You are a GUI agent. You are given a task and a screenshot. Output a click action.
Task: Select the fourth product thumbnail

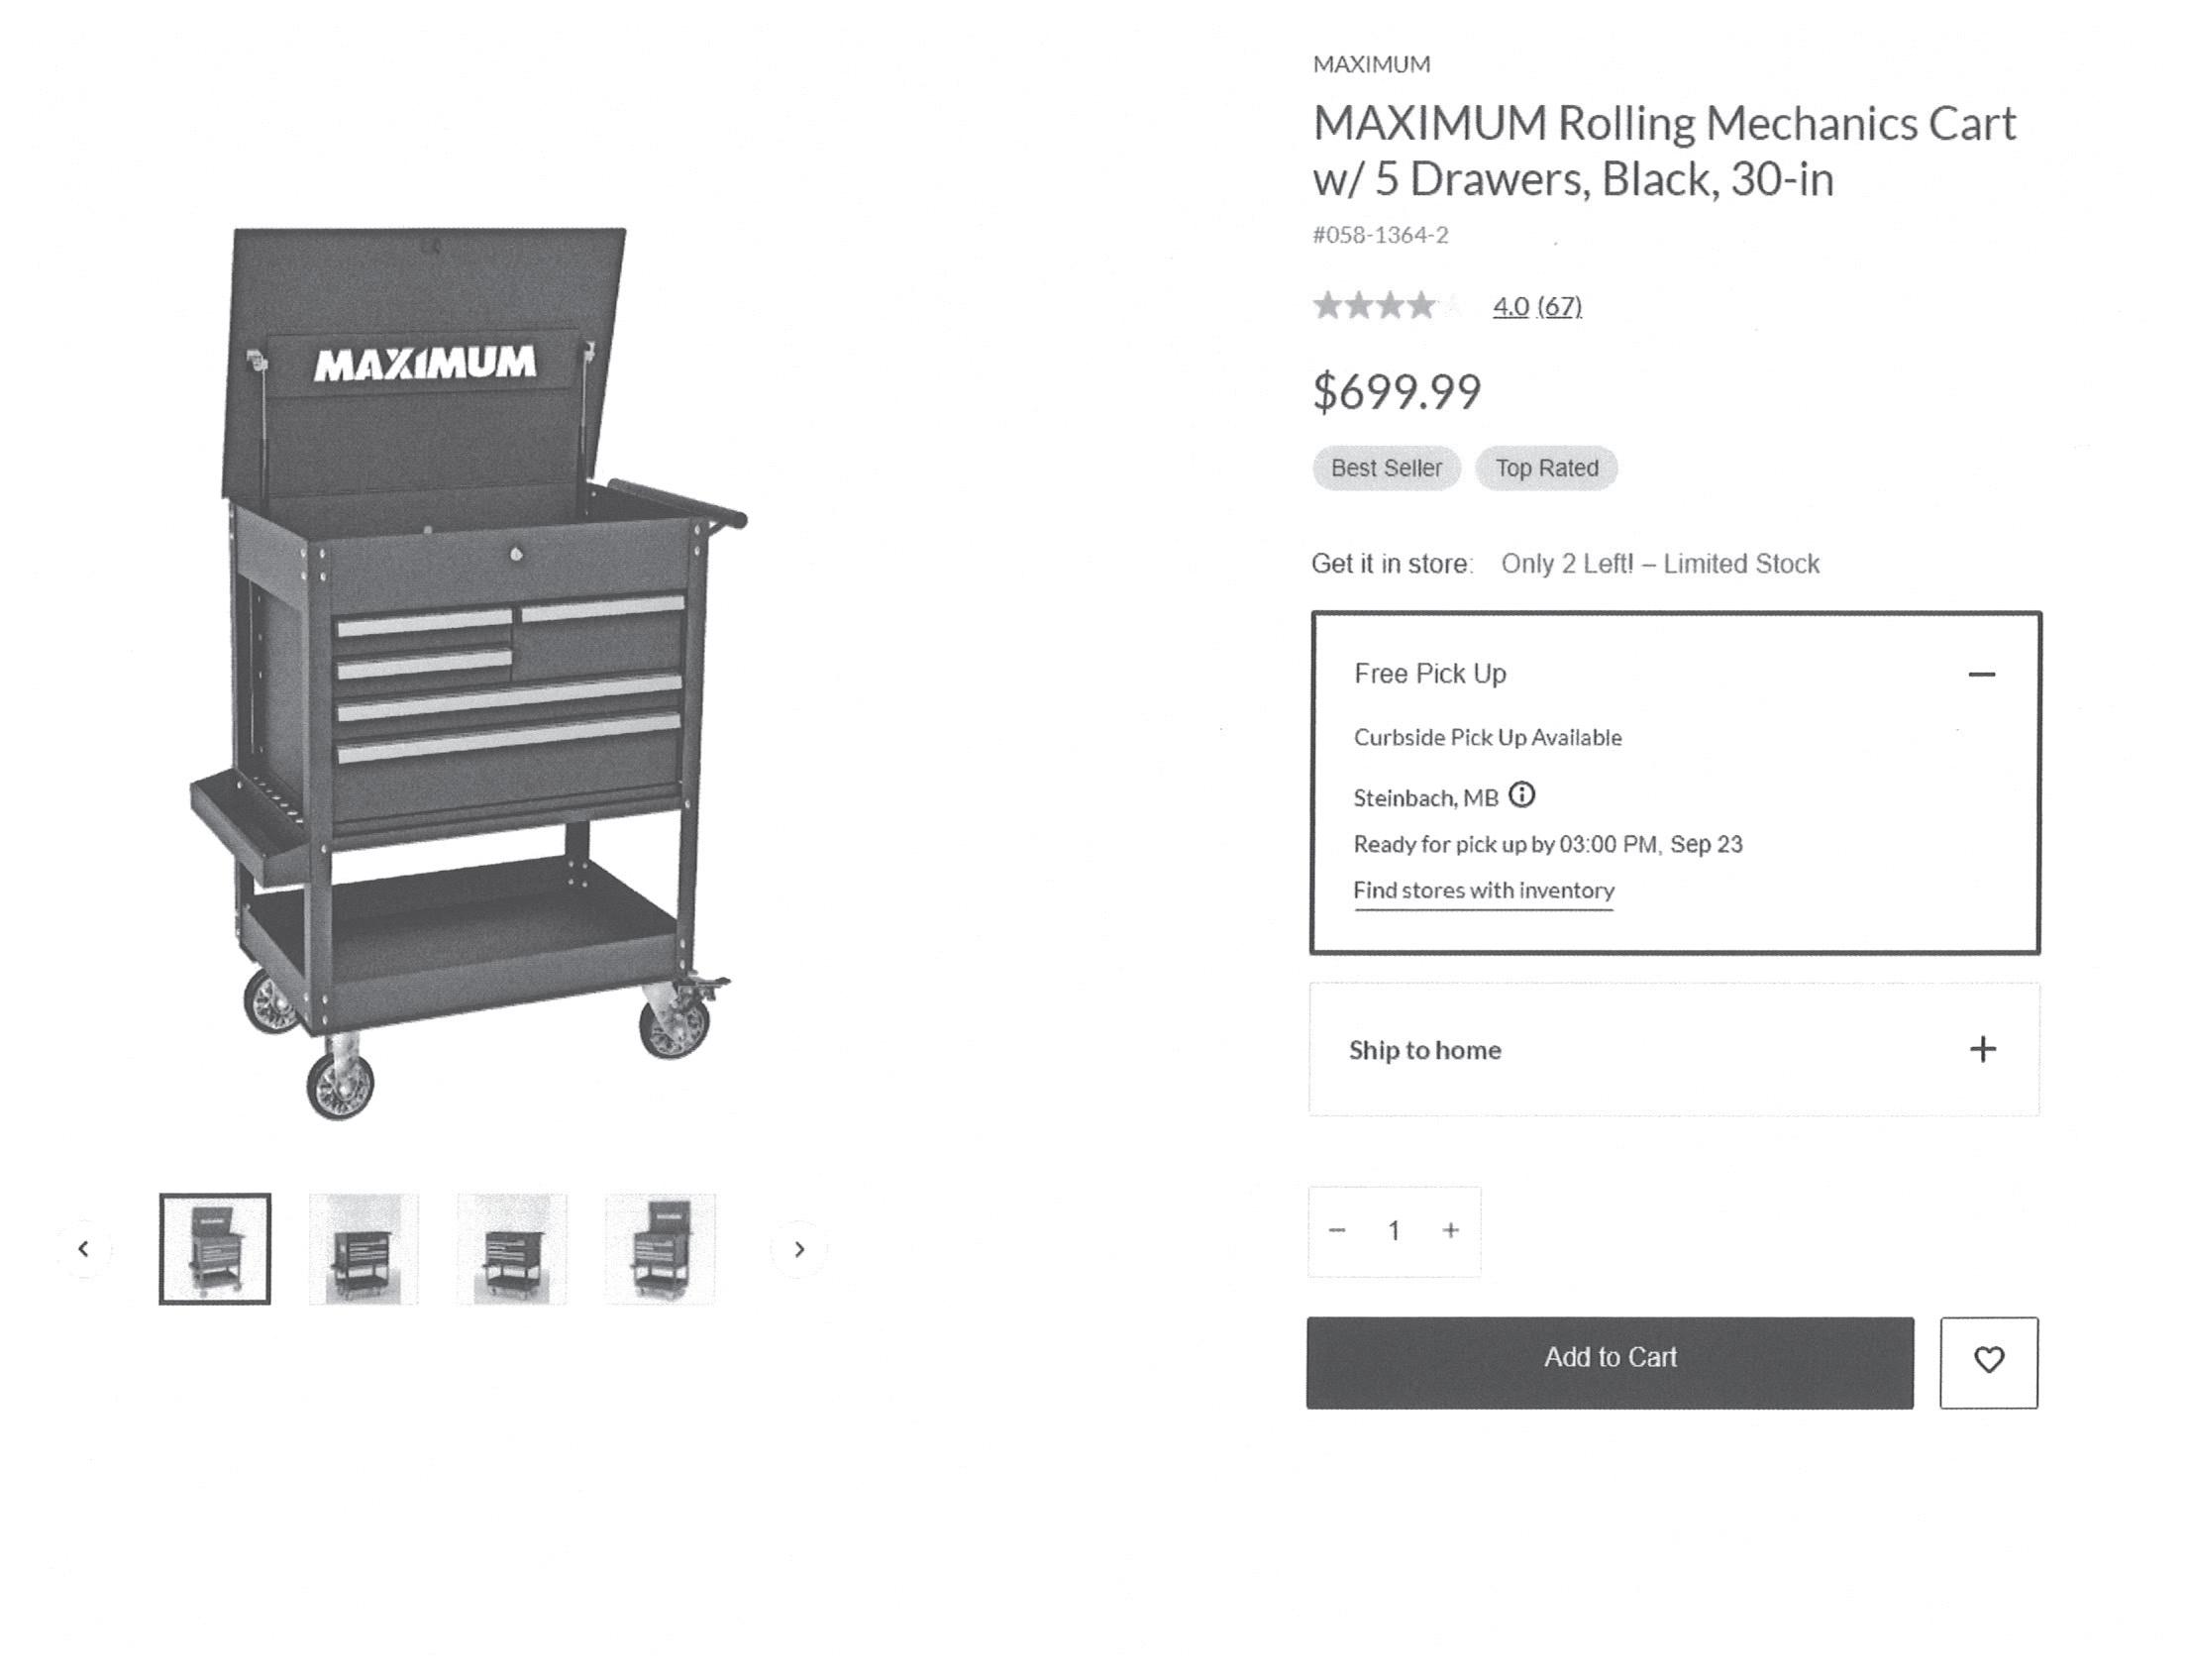coord(659,1248)
